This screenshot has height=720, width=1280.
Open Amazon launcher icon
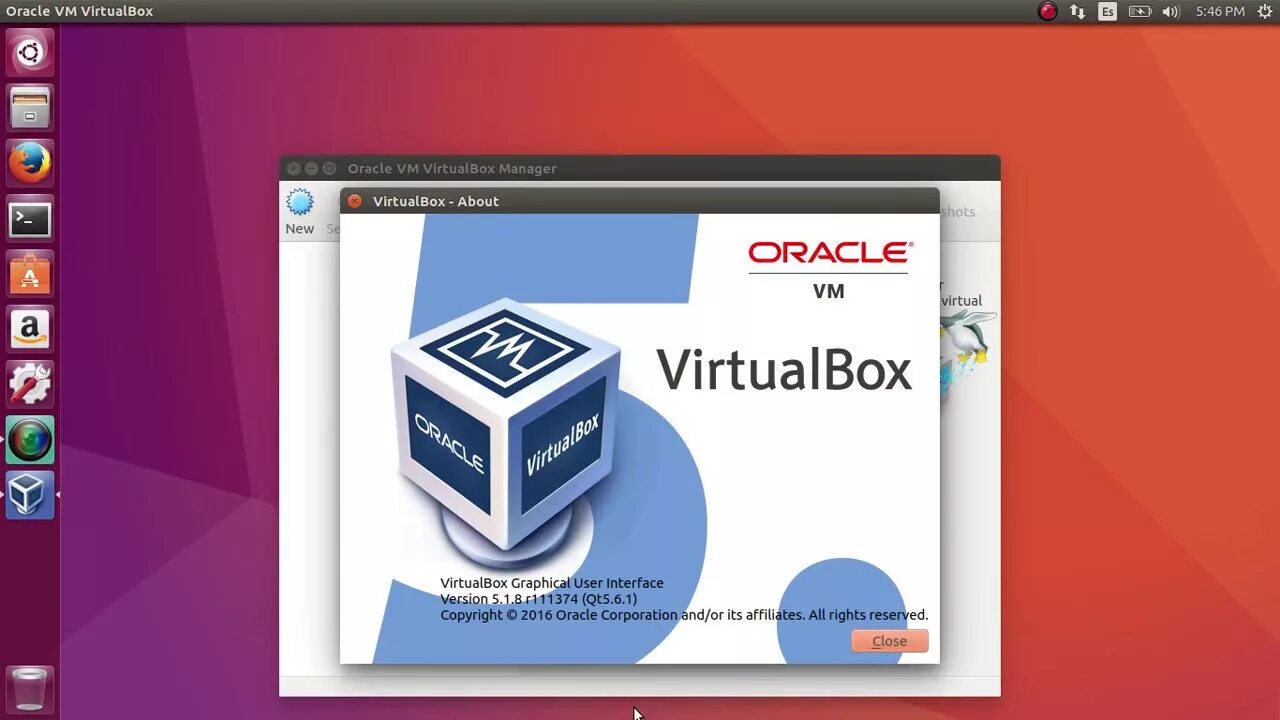pos(30,329)
